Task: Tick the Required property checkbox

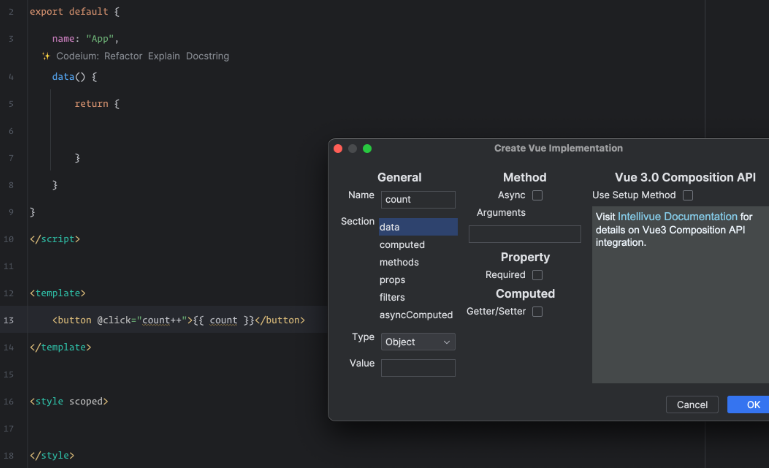Action: (x=538, y=275)
